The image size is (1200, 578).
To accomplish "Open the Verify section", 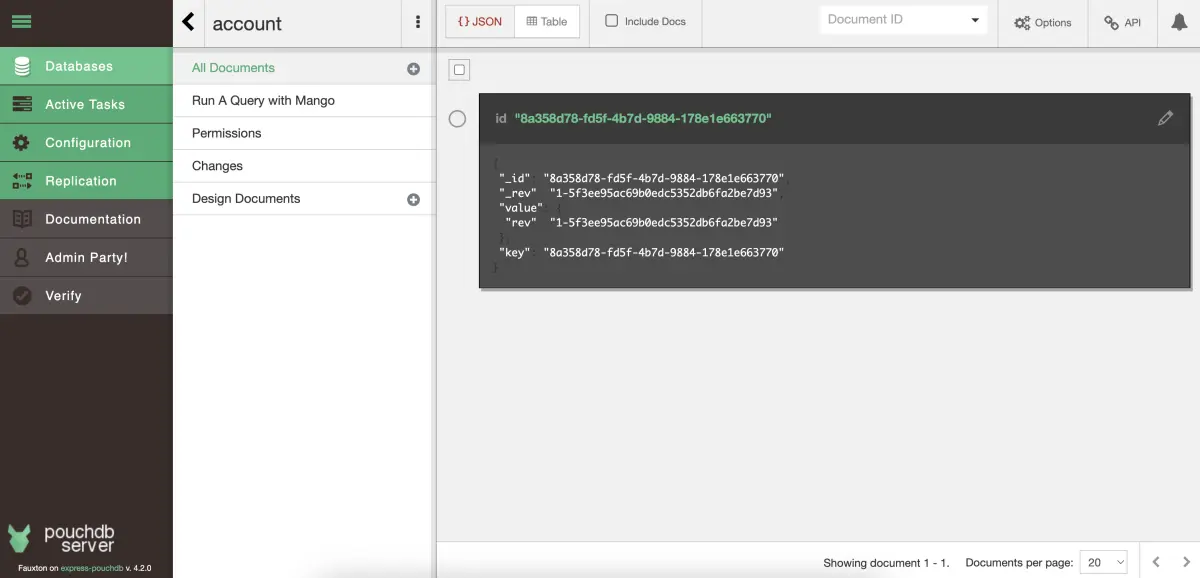I will pos(86,296).
